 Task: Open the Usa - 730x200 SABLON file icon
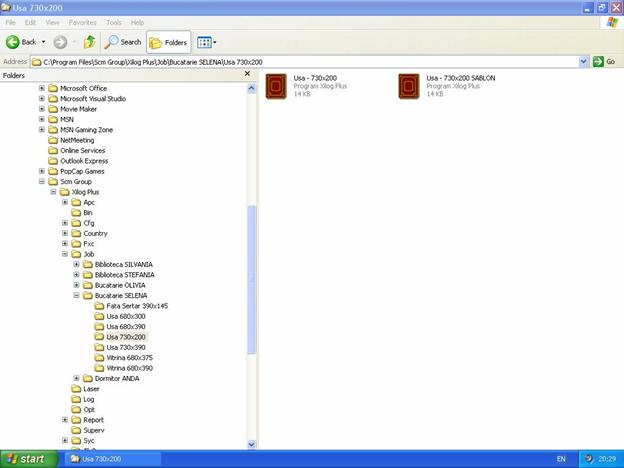click(408, 85)
